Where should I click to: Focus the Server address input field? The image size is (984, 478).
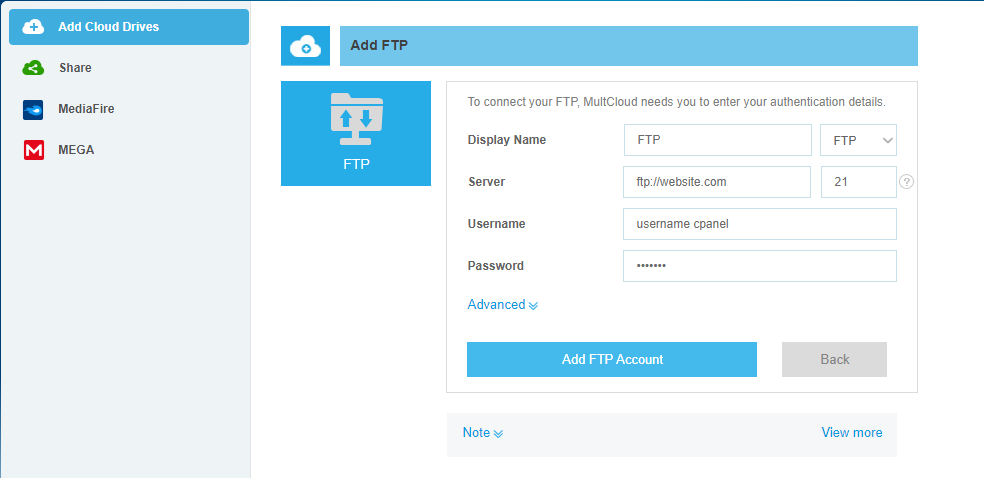(x=716, y=182)
